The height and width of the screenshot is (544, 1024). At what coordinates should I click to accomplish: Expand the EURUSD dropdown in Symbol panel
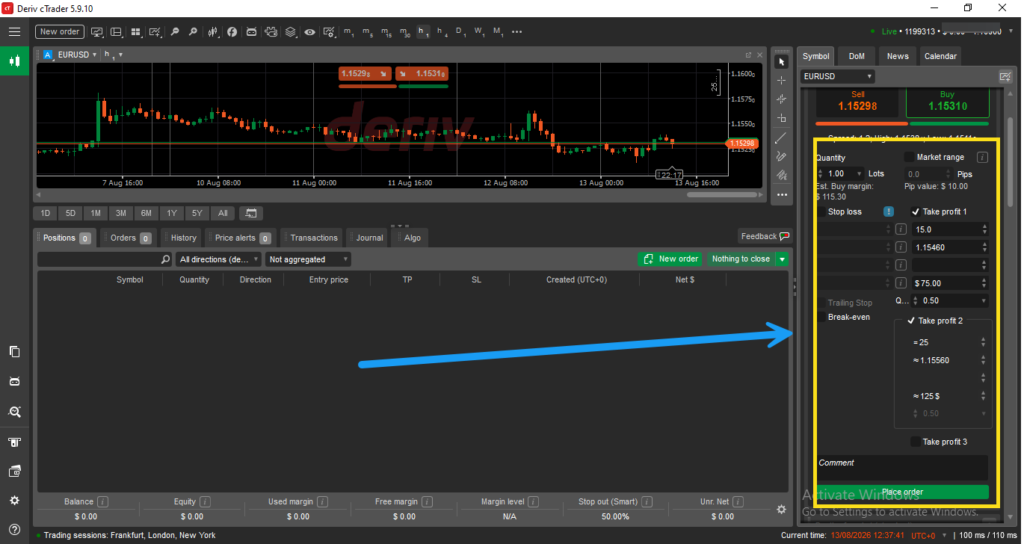838,76
